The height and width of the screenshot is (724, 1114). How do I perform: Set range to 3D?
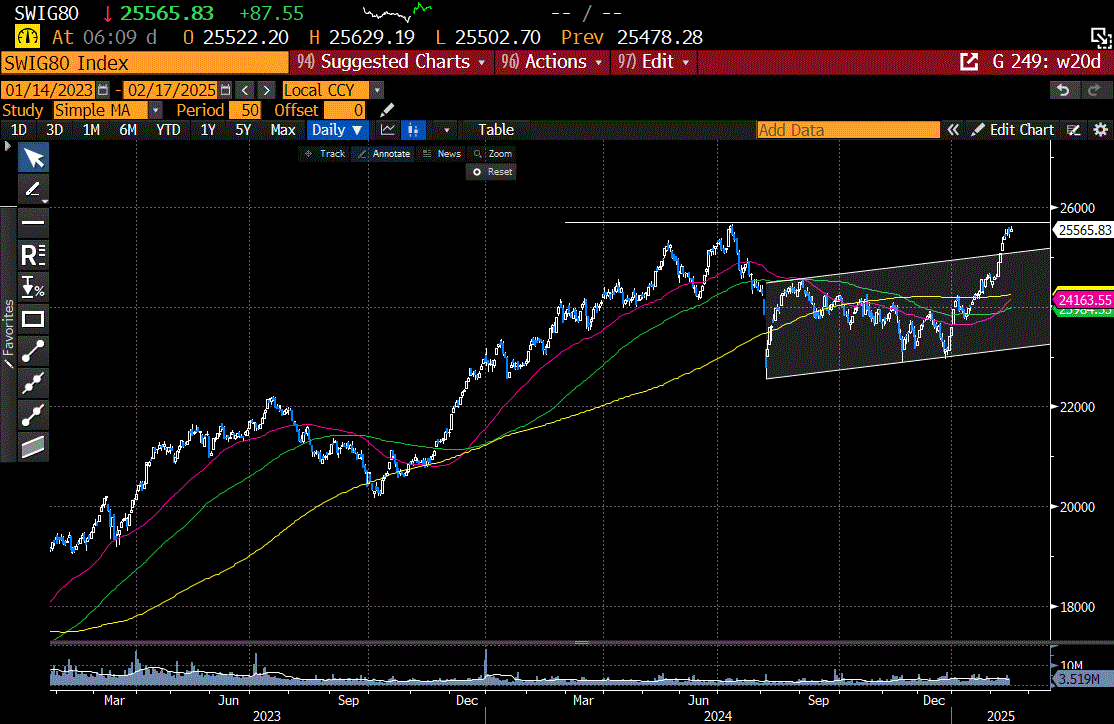[x=54, y=130]
